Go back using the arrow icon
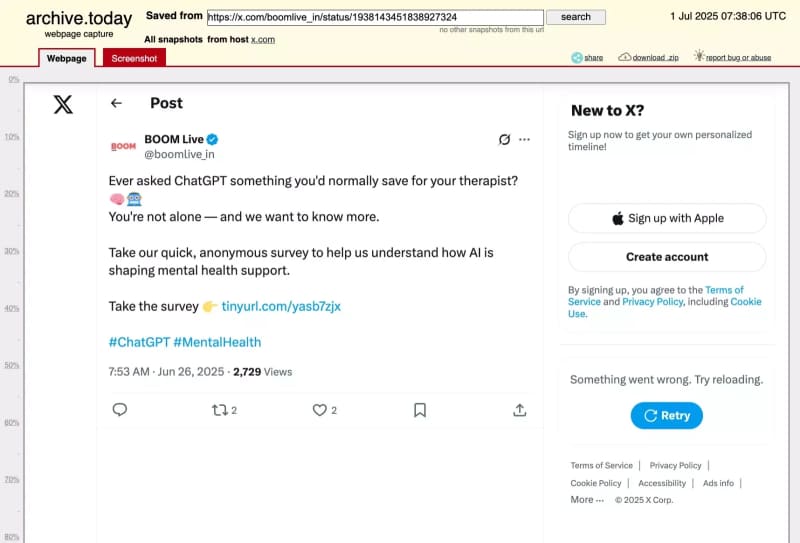 tap(116, 103)
